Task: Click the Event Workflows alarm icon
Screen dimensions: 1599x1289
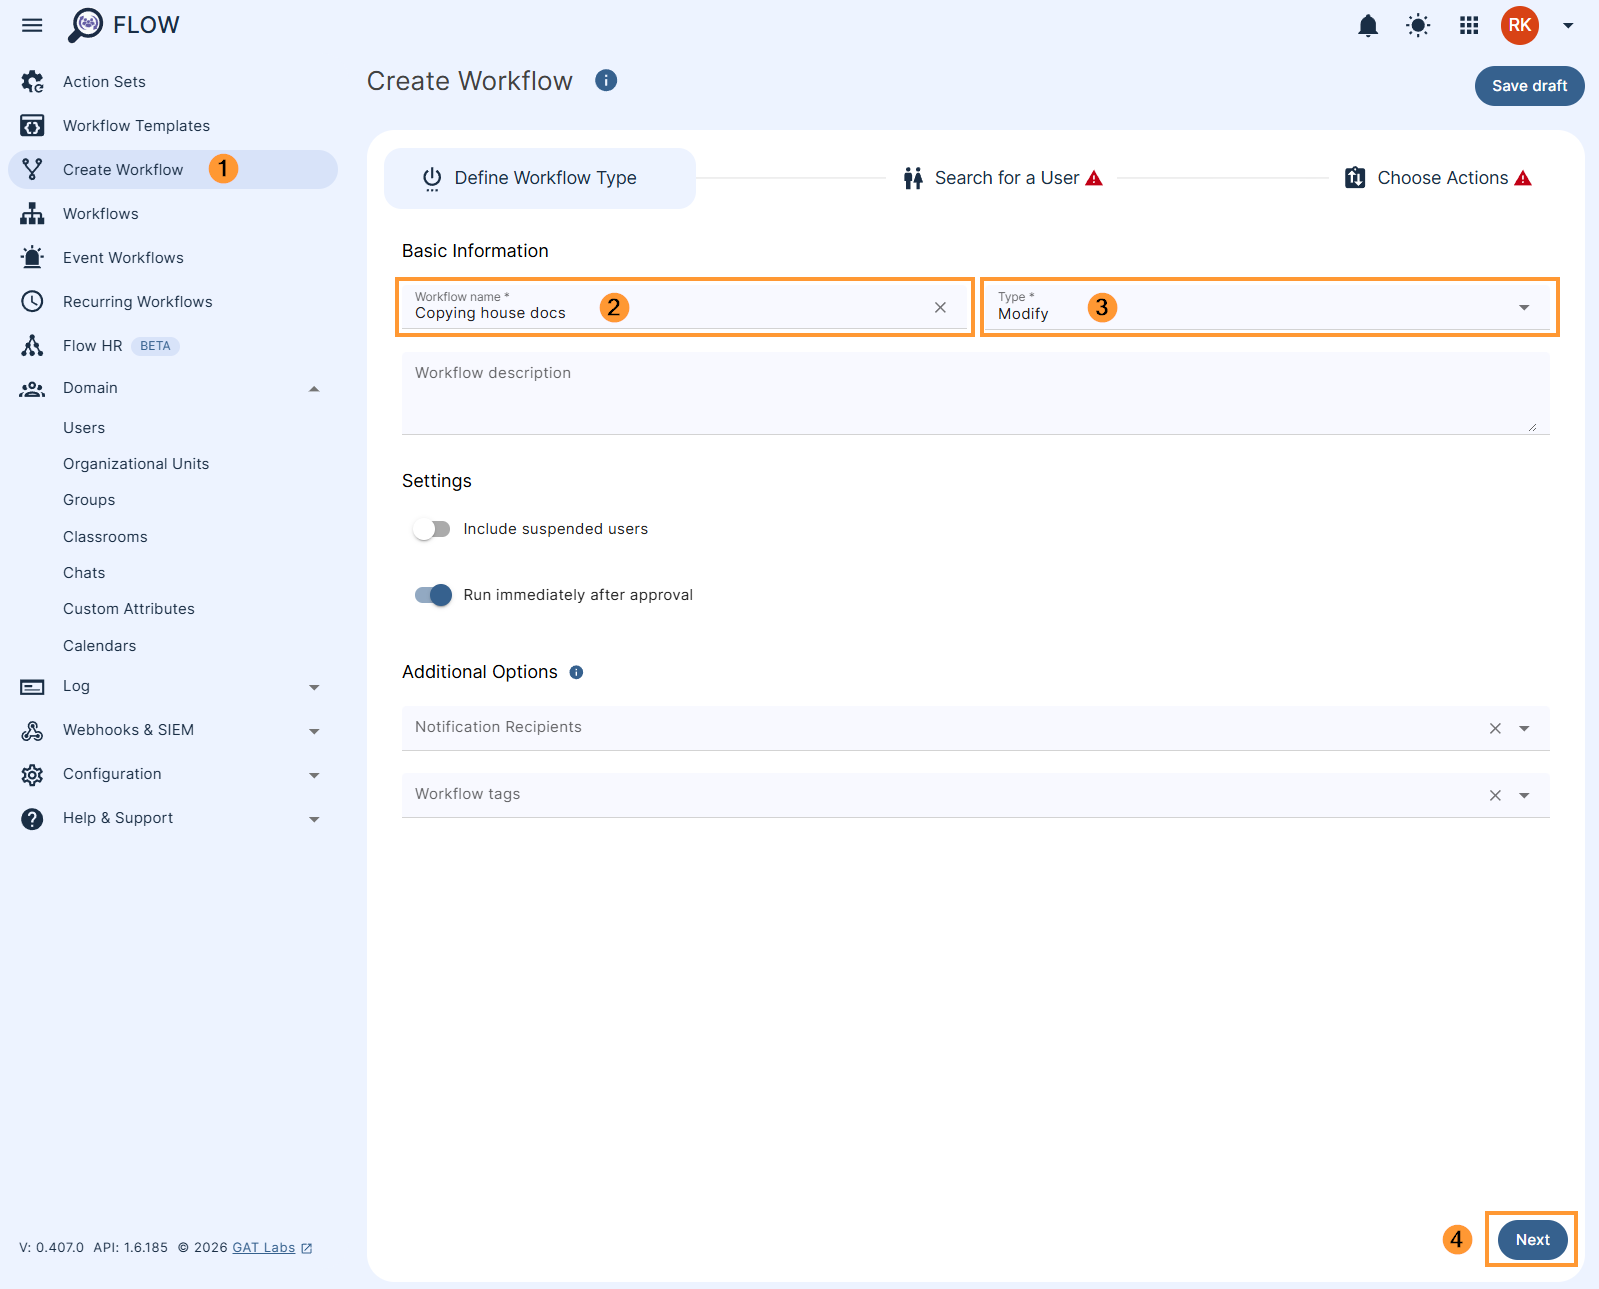Action: click(x=32, y=258)
